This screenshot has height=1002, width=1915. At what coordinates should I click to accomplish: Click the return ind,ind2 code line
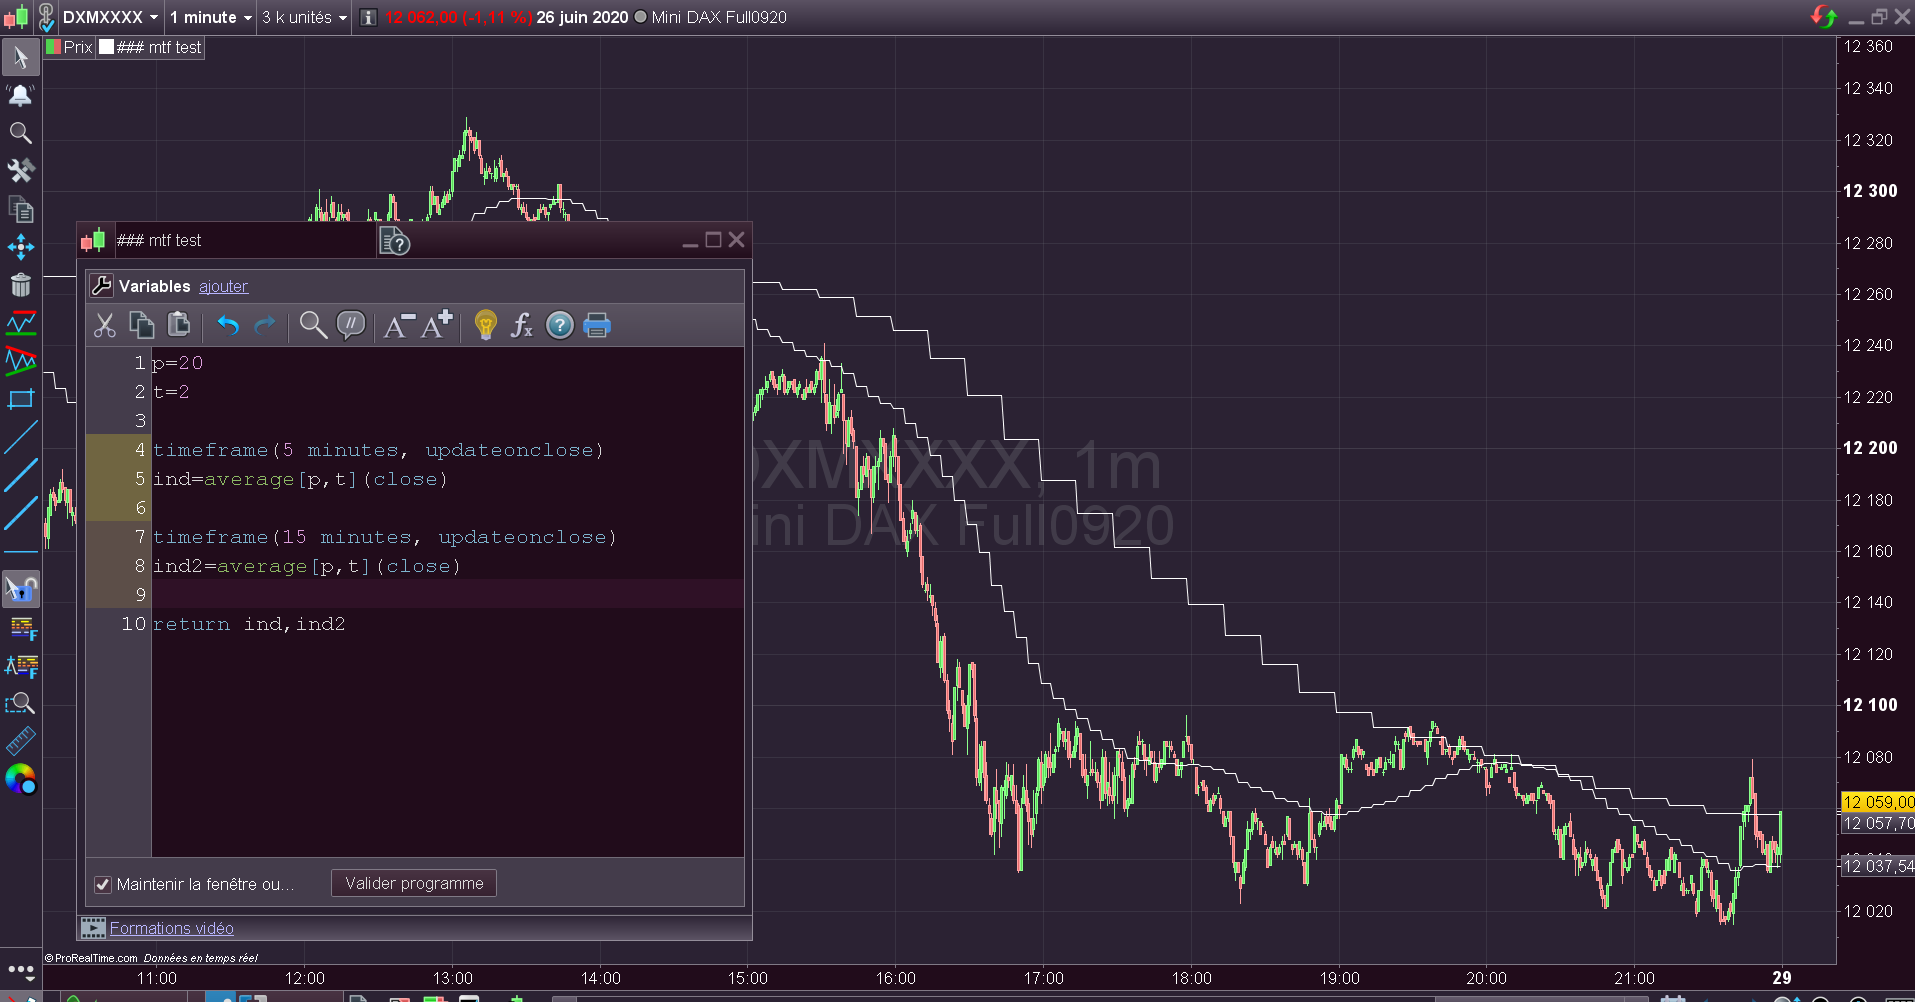tap(249, 624)
